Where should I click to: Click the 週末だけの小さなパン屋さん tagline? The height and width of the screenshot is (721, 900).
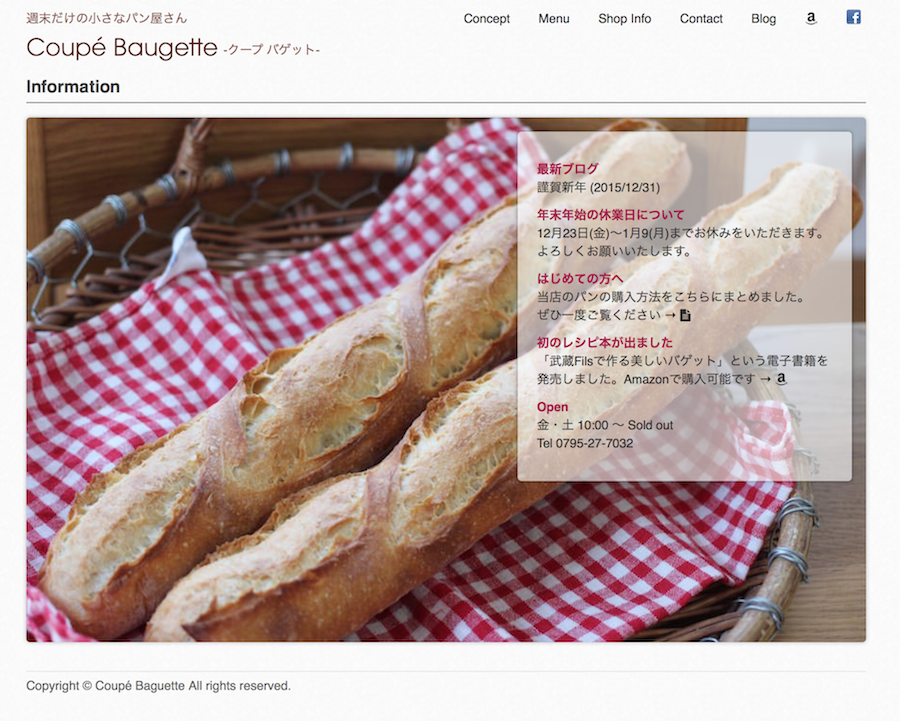click(x=107, y=18)
